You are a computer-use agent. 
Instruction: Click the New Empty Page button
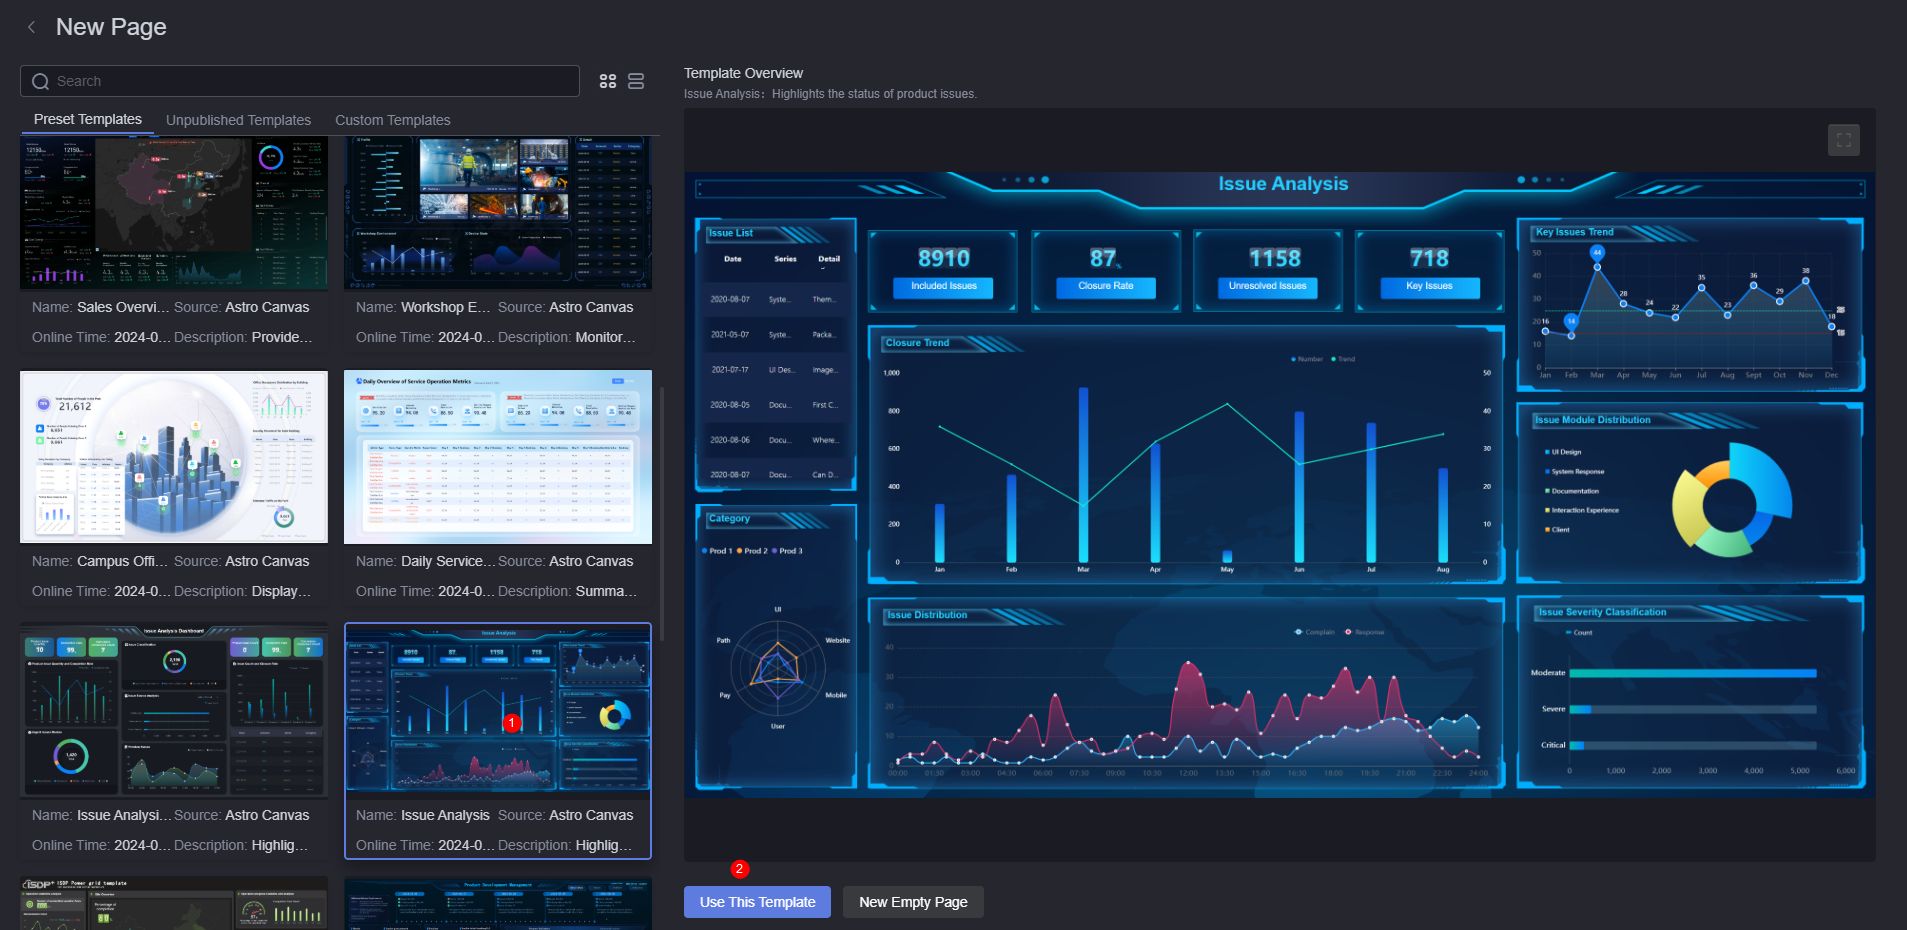(x=913, y=902)
